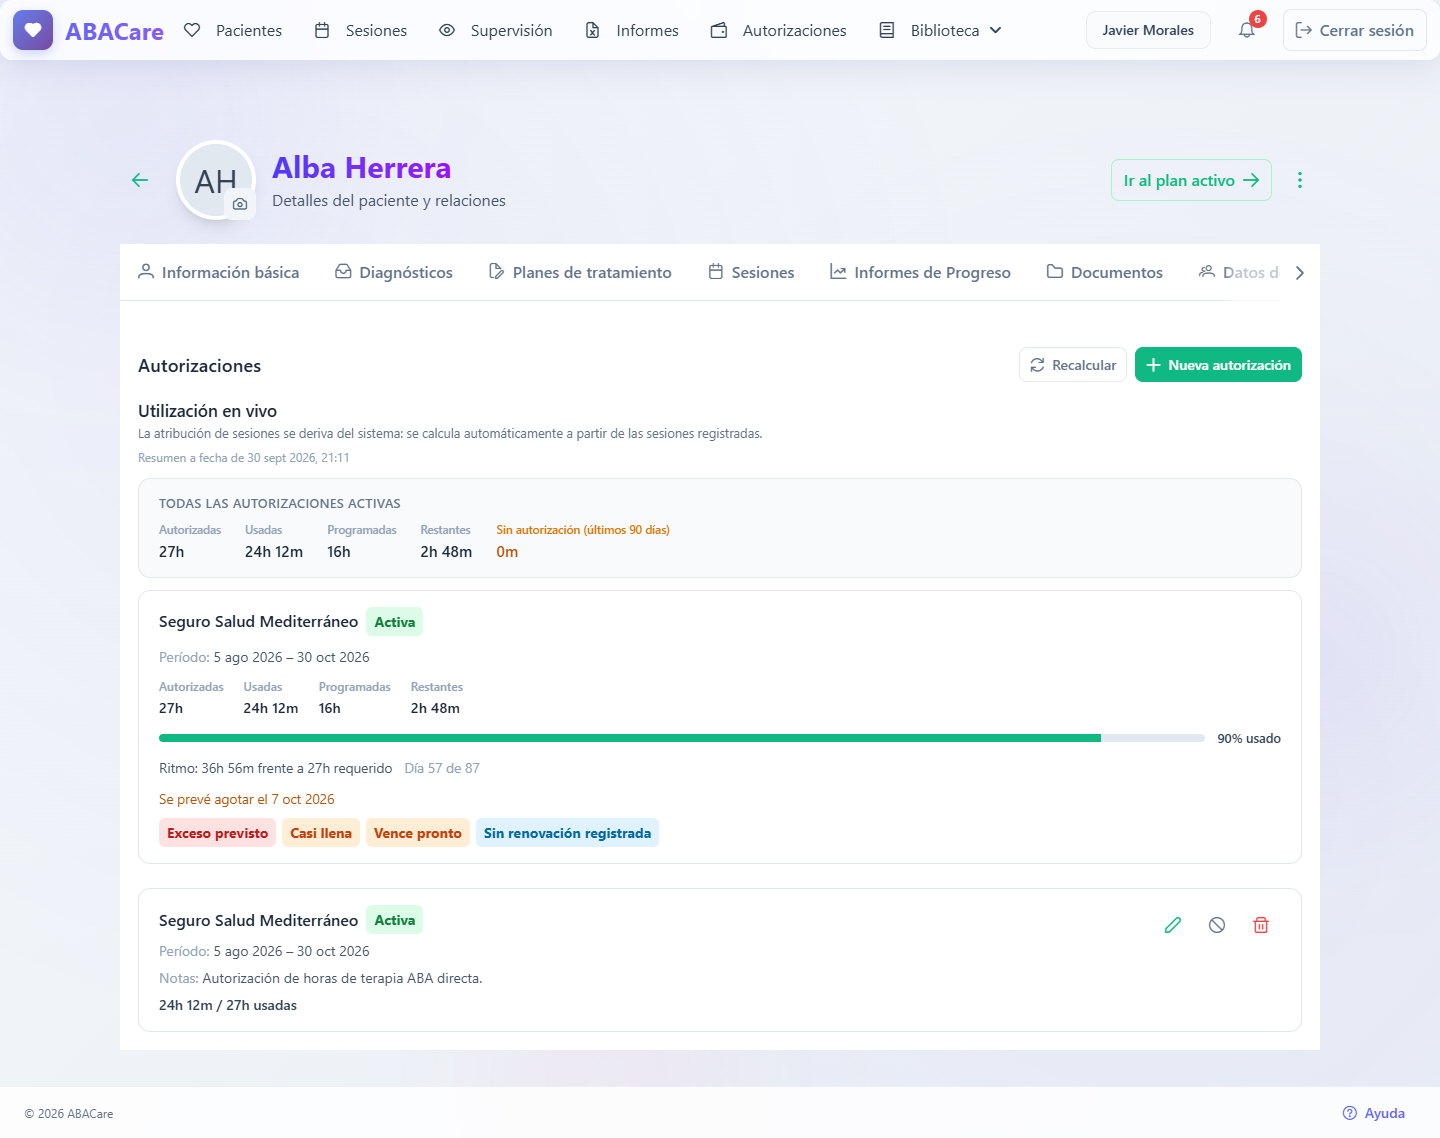Click the Alba Herrera patient name

[362, 167]
